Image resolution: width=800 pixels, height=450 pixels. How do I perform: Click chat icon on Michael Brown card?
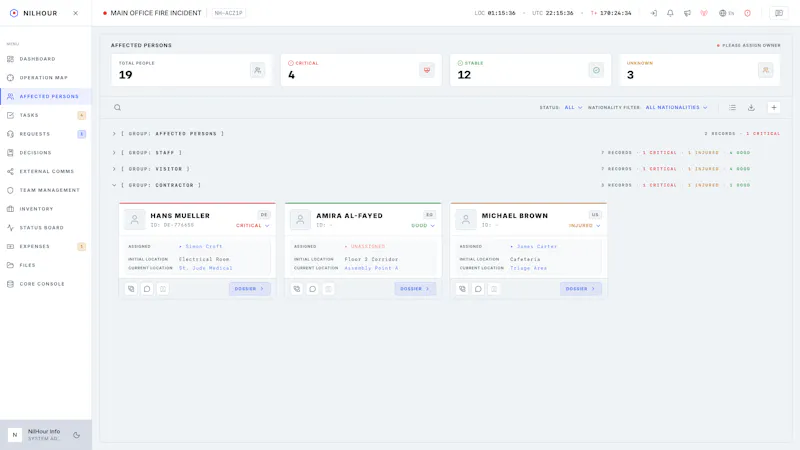(478, 289)
